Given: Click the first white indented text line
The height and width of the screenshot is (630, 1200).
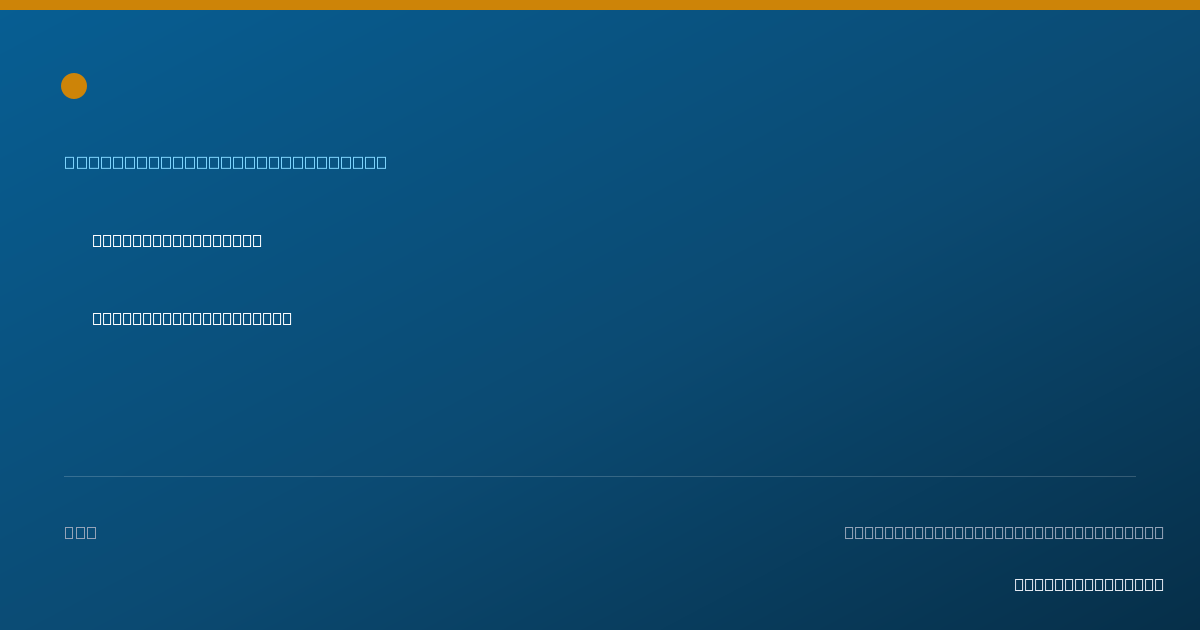Looking at the screenshot, I should pyautogui.click(x=177, y=240).
